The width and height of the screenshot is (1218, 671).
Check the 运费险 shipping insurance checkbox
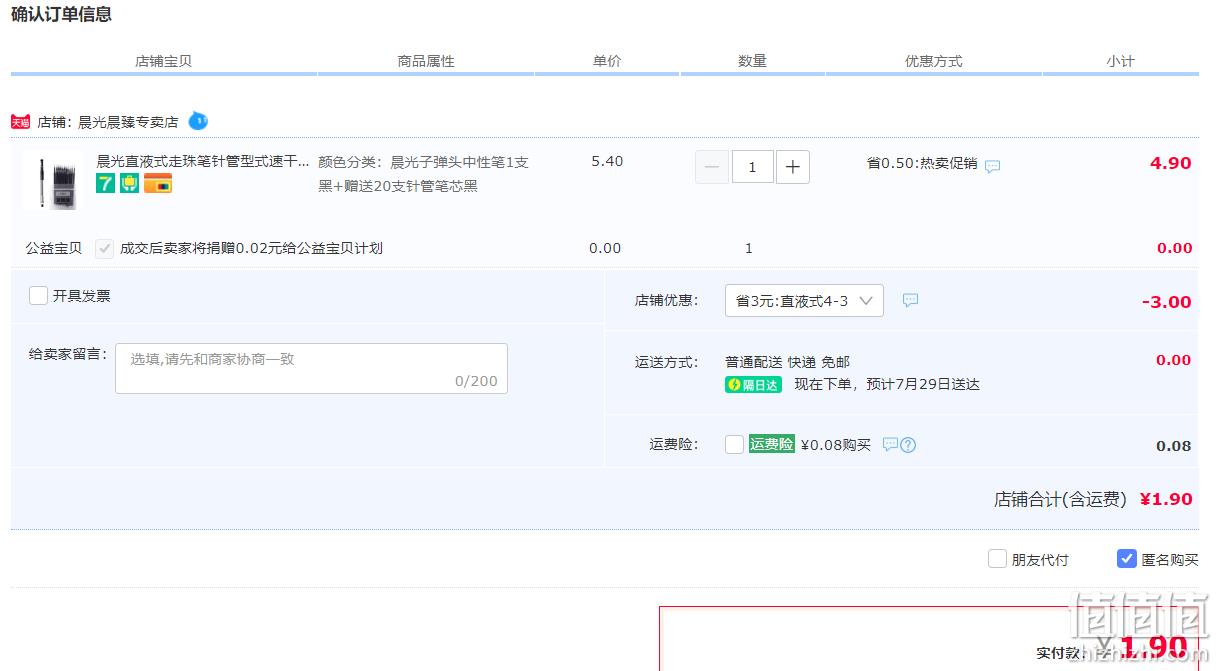[734, 444]
